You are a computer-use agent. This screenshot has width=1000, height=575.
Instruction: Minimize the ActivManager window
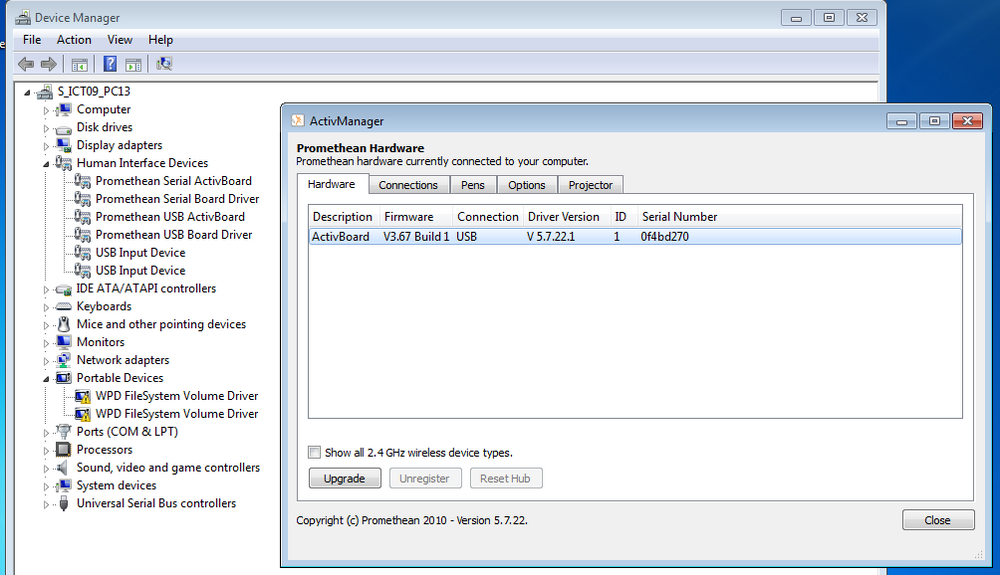click(x=901, y=121)
